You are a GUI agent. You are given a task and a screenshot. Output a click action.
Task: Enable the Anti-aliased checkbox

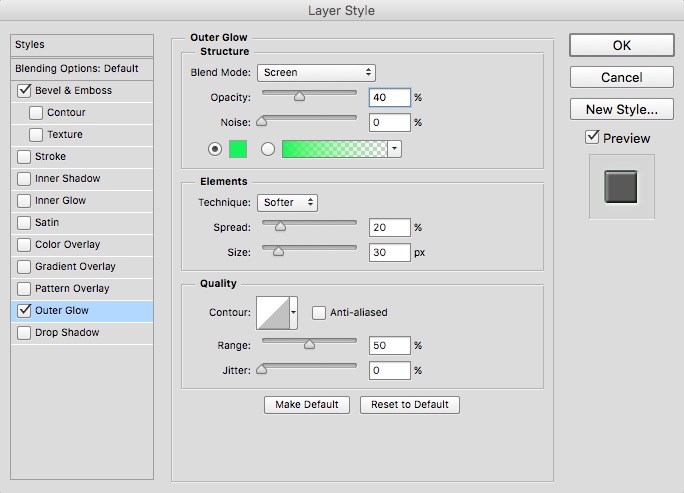(319, 313)
